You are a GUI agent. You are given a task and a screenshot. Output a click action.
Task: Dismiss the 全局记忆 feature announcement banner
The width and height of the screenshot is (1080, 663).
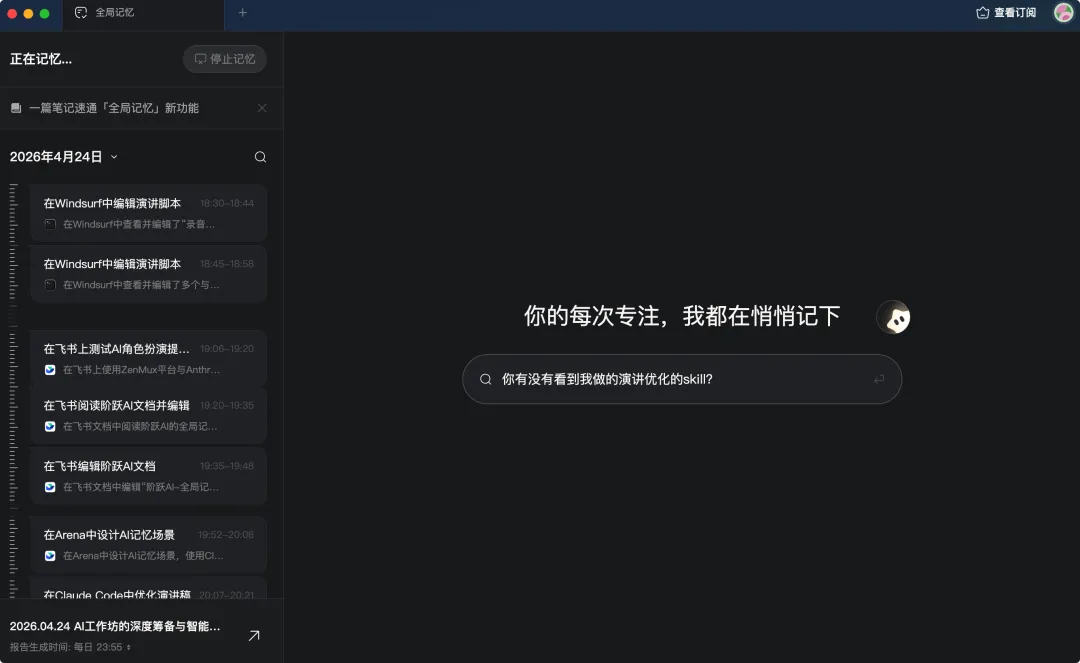(263, 107)
